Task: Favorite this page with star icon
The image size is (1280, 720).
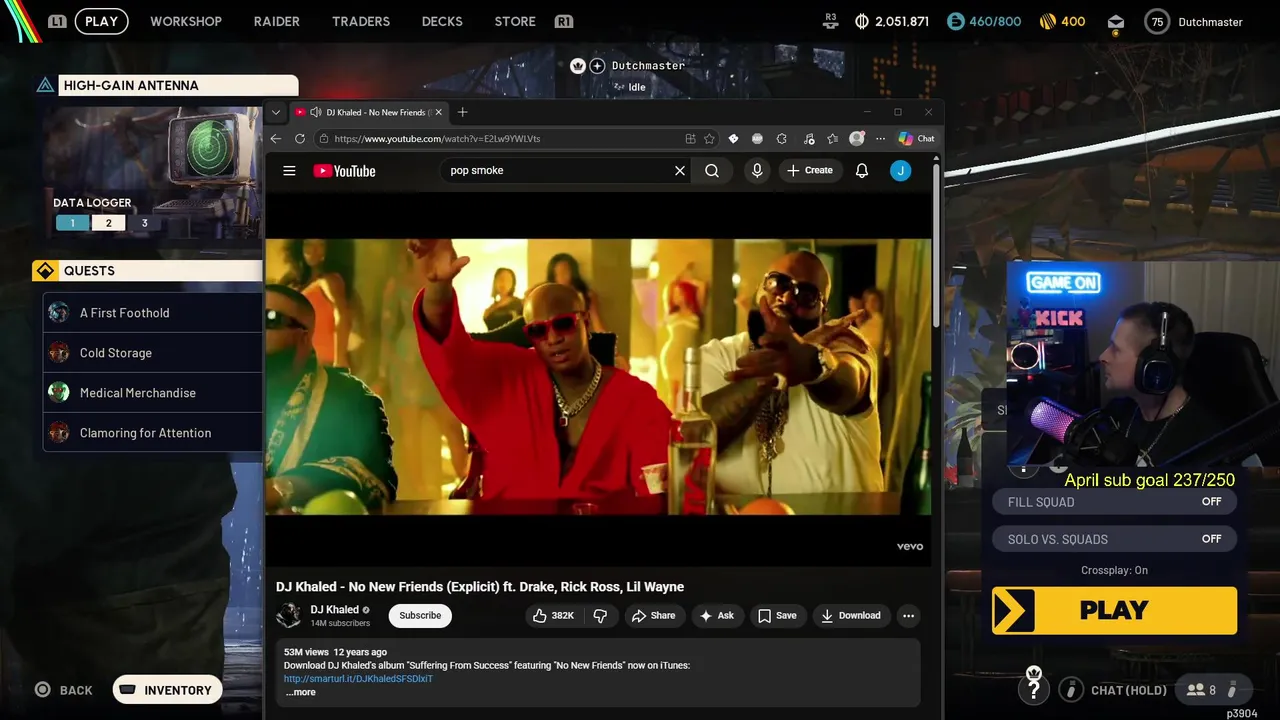Action: click(x=710, y=139)
